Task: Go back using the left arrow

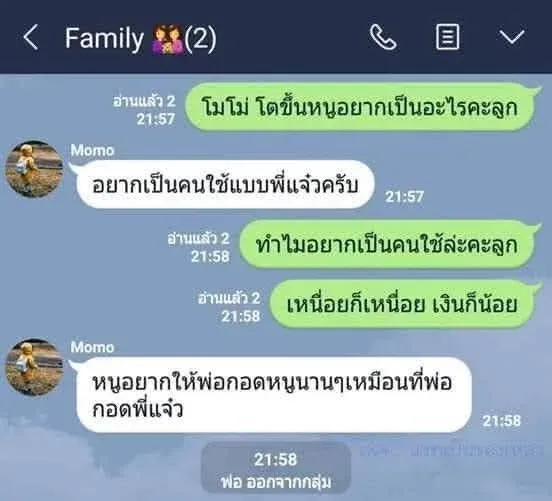Action: (31, 37)
